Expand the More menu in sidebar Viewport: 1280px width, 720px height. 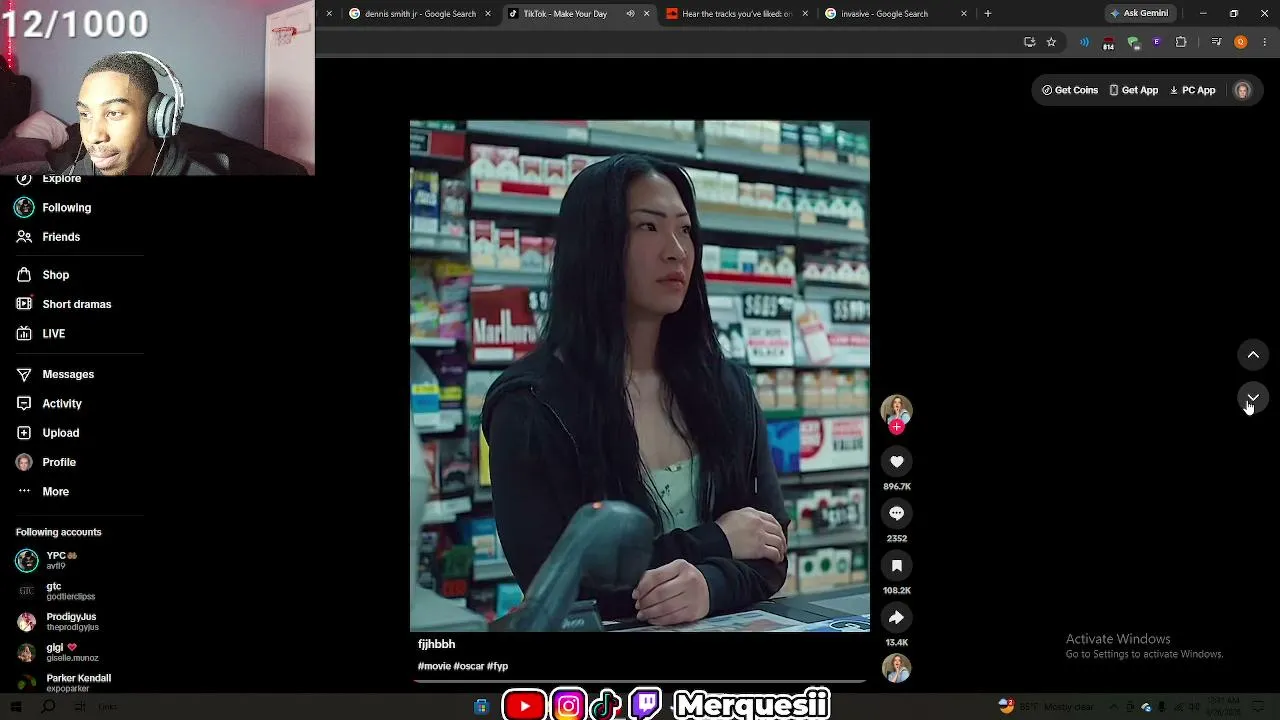click(43, 492)
